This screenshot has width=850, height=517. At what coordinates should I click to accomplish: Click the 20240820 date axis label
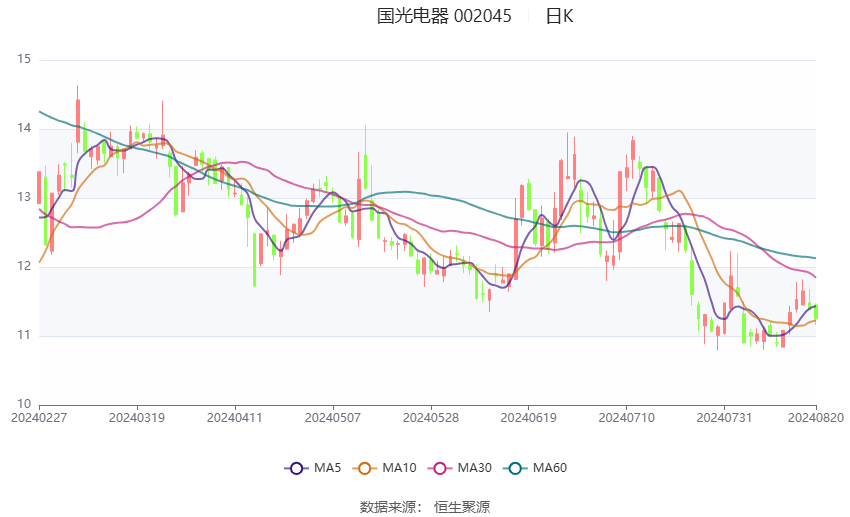[816, 418]
